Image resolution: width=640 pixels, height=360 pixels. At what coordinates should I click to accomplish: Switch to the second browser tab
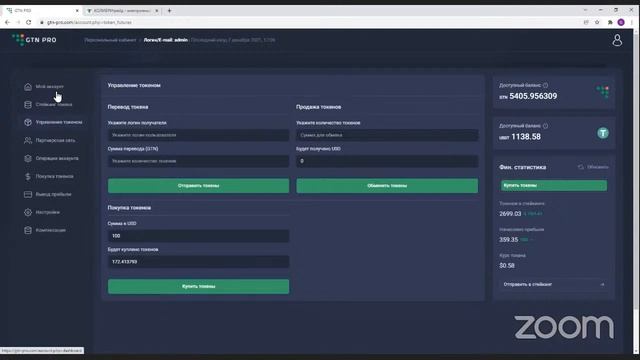tap(122, 11)
